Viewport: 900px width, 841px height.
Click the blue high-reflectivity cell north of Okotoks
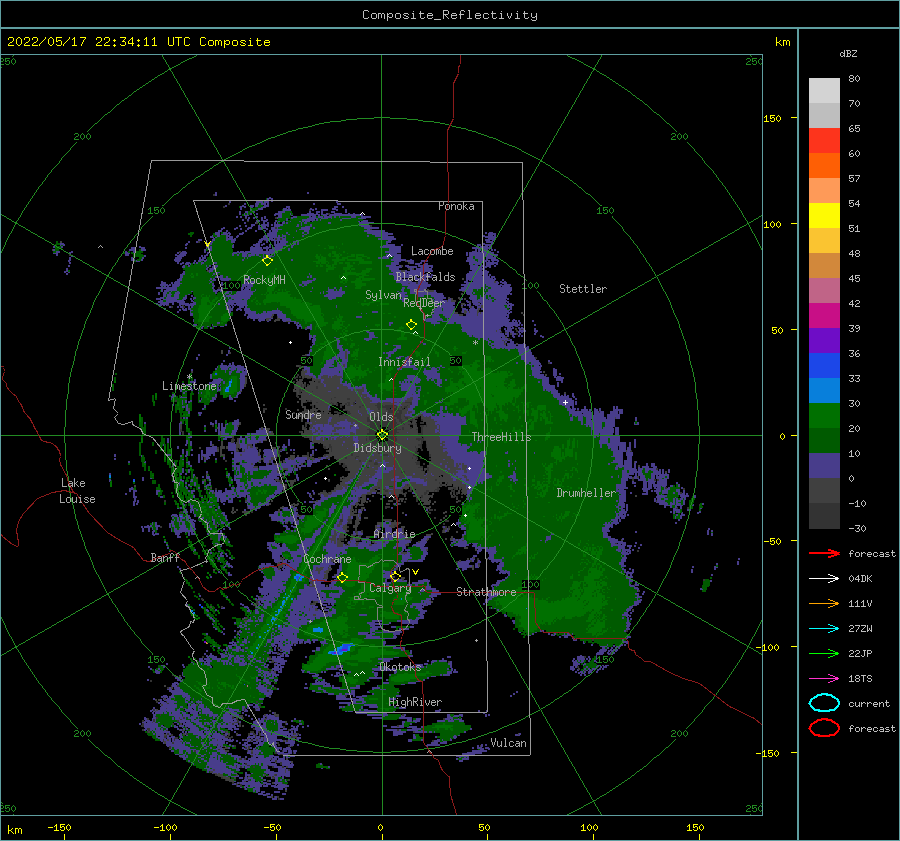pos(342,649)
